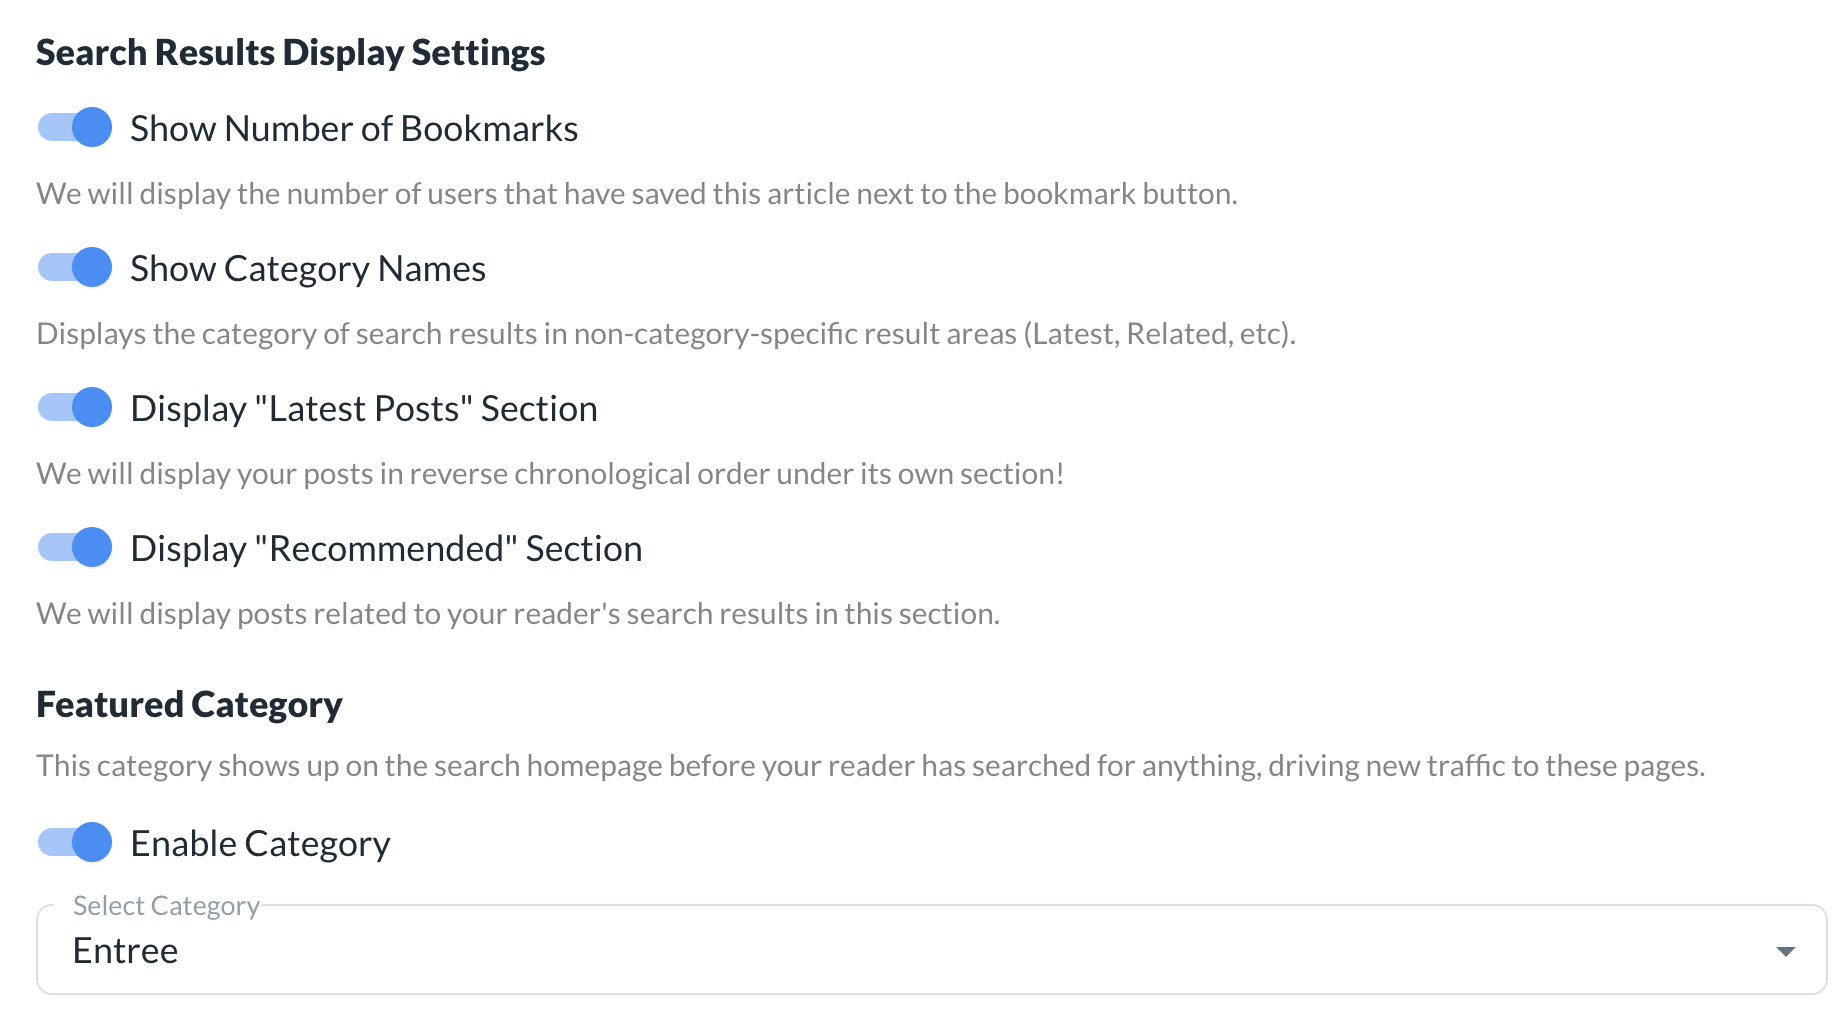Click the Featured Category heading

pyautogui.click(x=190, y=704)
